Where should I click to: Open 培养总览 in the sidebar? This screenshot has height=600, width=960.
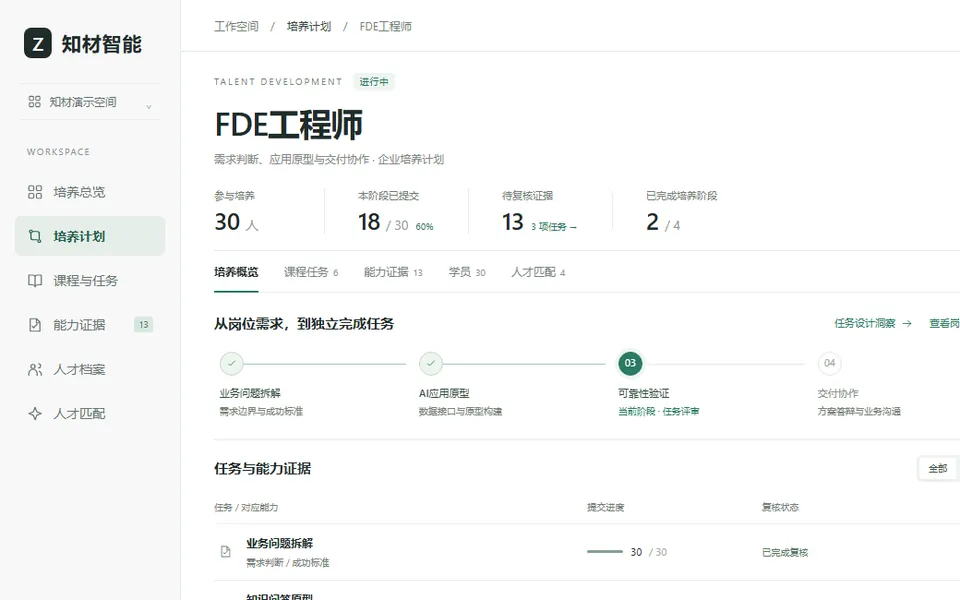click(x=90, y=192)
